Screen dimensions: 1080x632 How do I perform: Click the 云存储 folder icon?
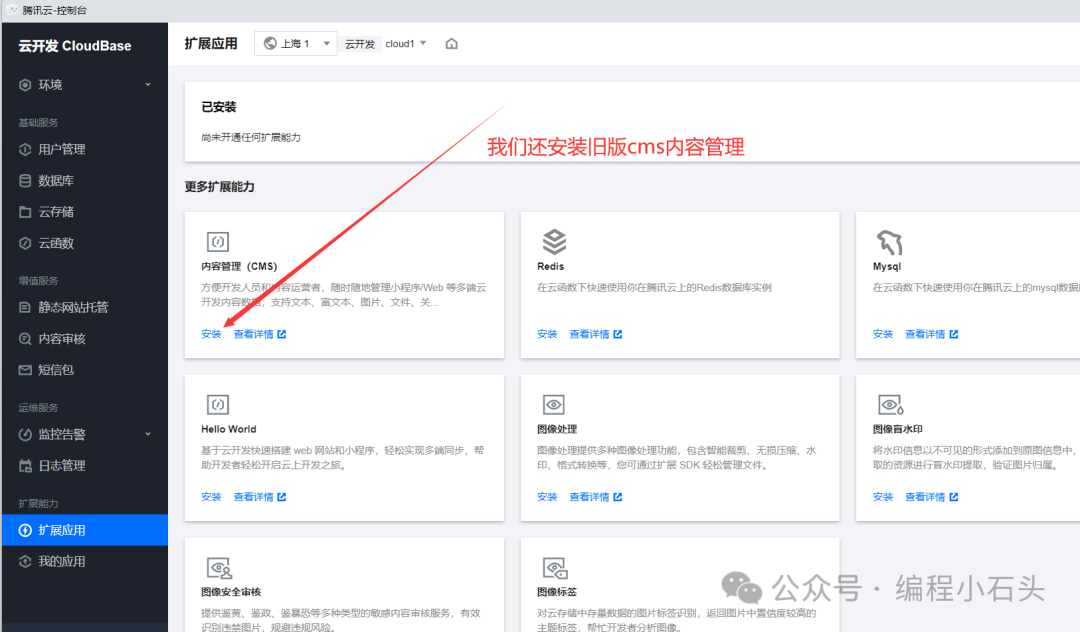tap(25, 212)
